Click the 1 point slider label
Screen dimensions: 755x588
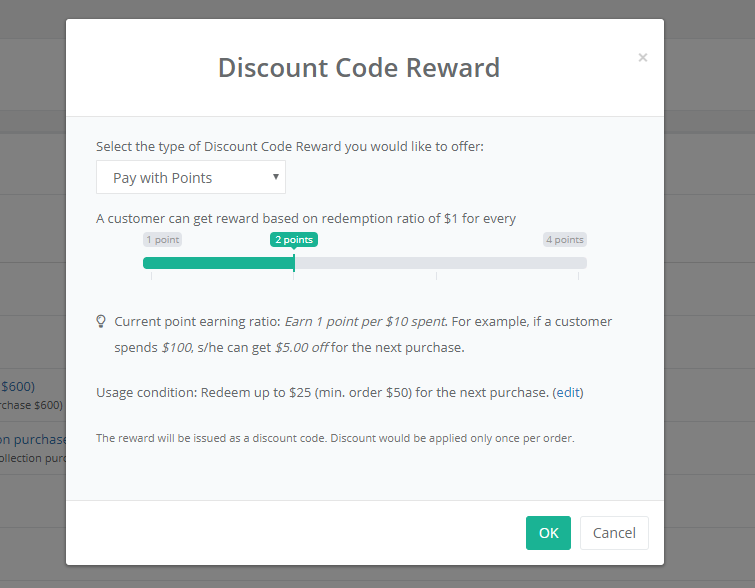click(x=162, y=239)
